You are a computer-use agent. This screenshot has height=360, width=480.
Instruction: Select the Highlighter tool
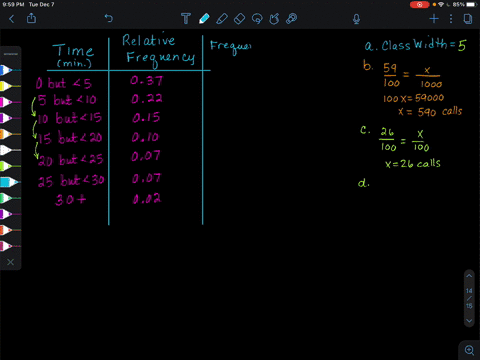pyautogui.click(x=222, y=18)
